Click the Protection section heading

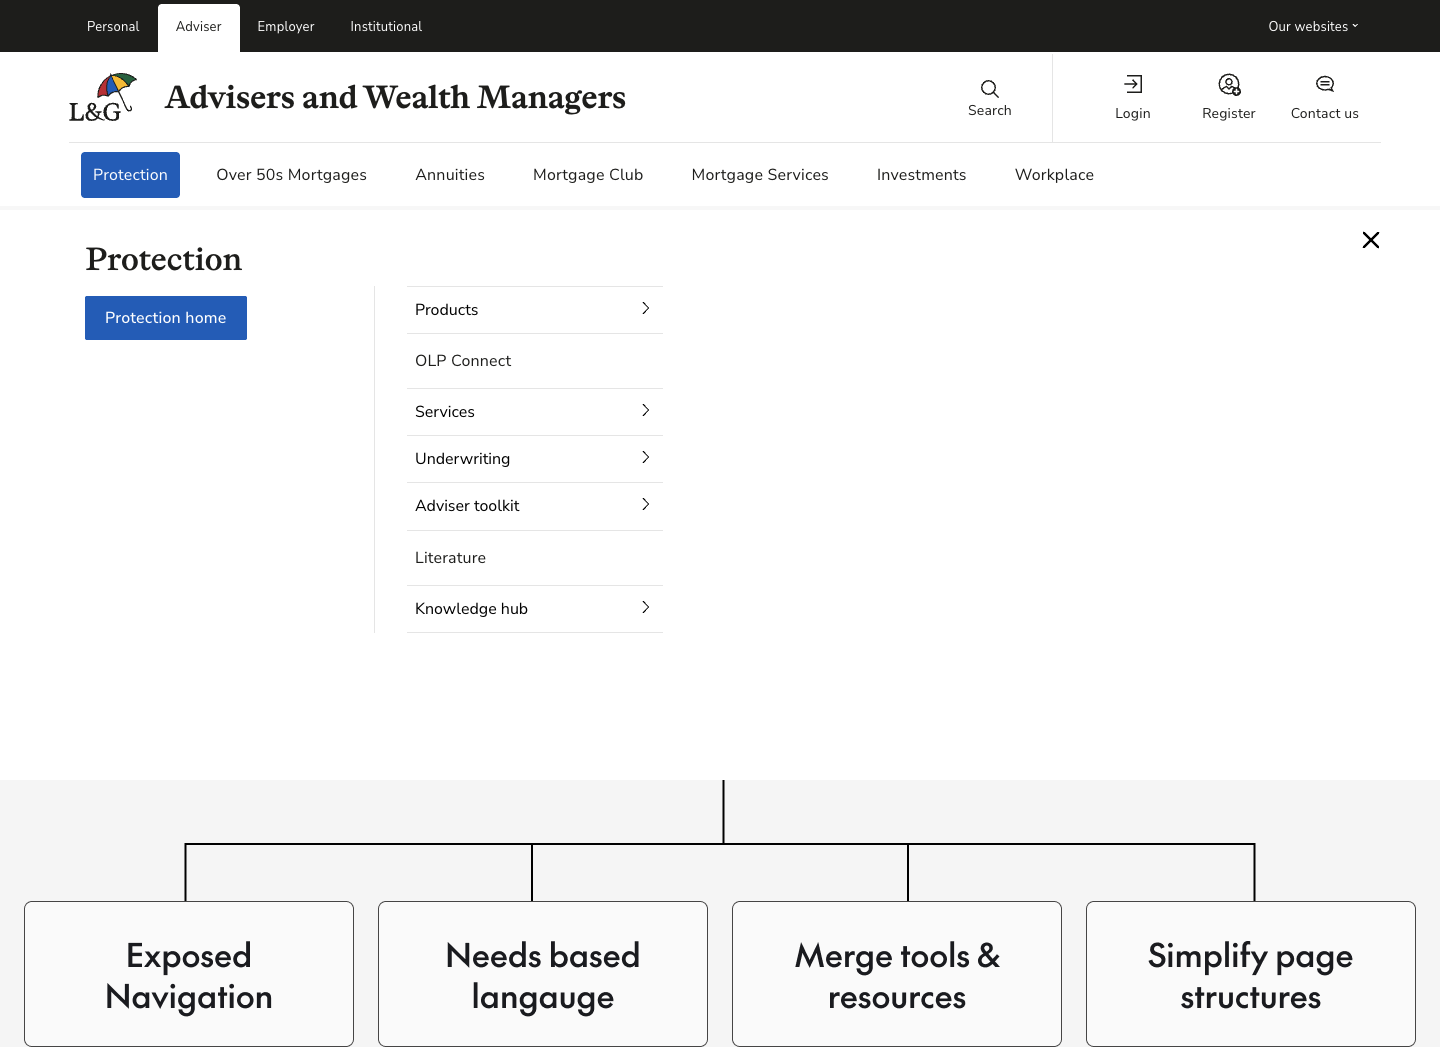(164, 259)
